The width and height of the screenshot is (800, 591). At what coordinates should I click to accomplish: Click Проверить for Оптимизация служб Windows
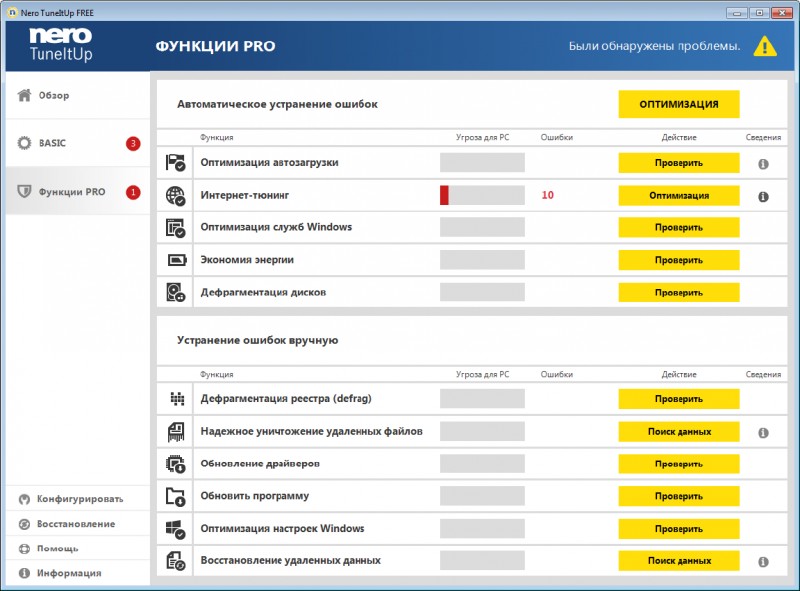click(x=678, y=228)
